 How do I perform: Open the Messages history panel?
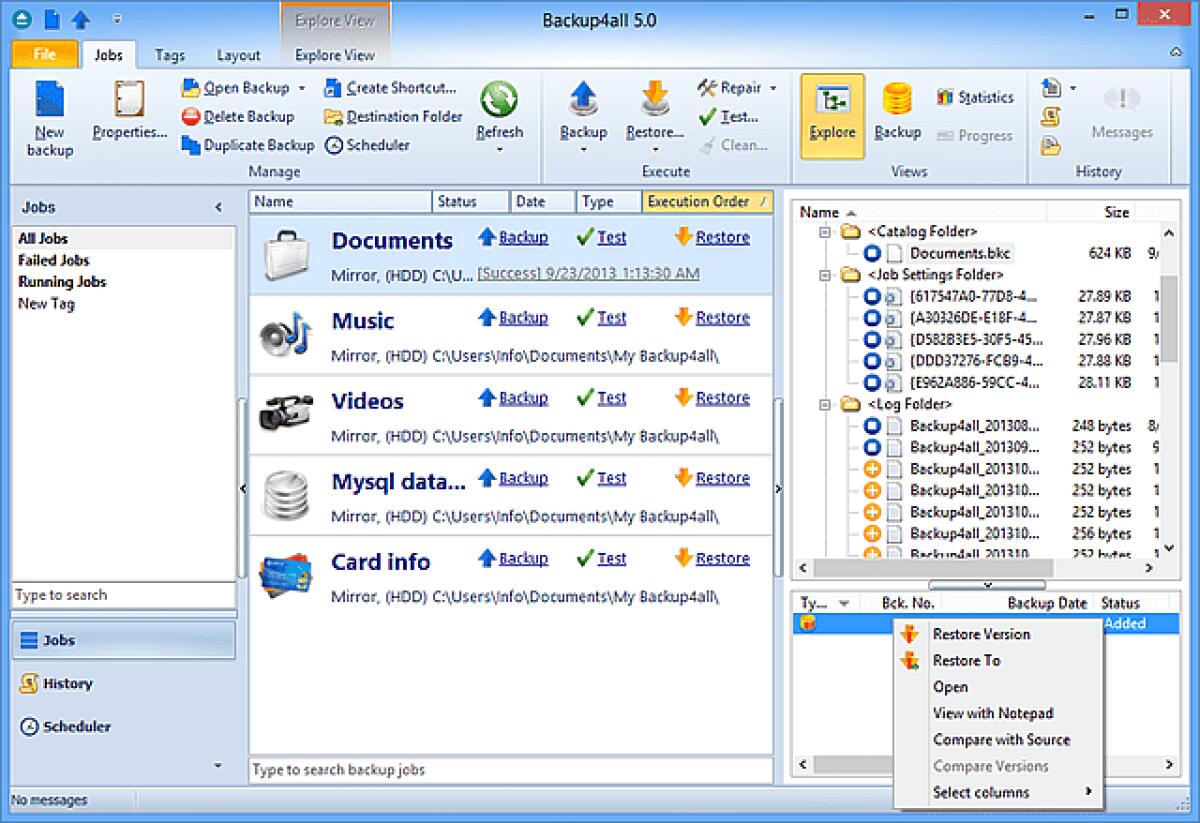1122,113
